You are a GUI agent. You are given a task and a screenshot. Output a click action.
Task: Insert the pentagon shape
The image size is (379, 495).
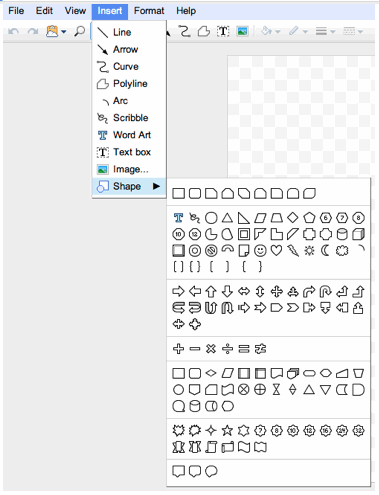coord(309,218)
